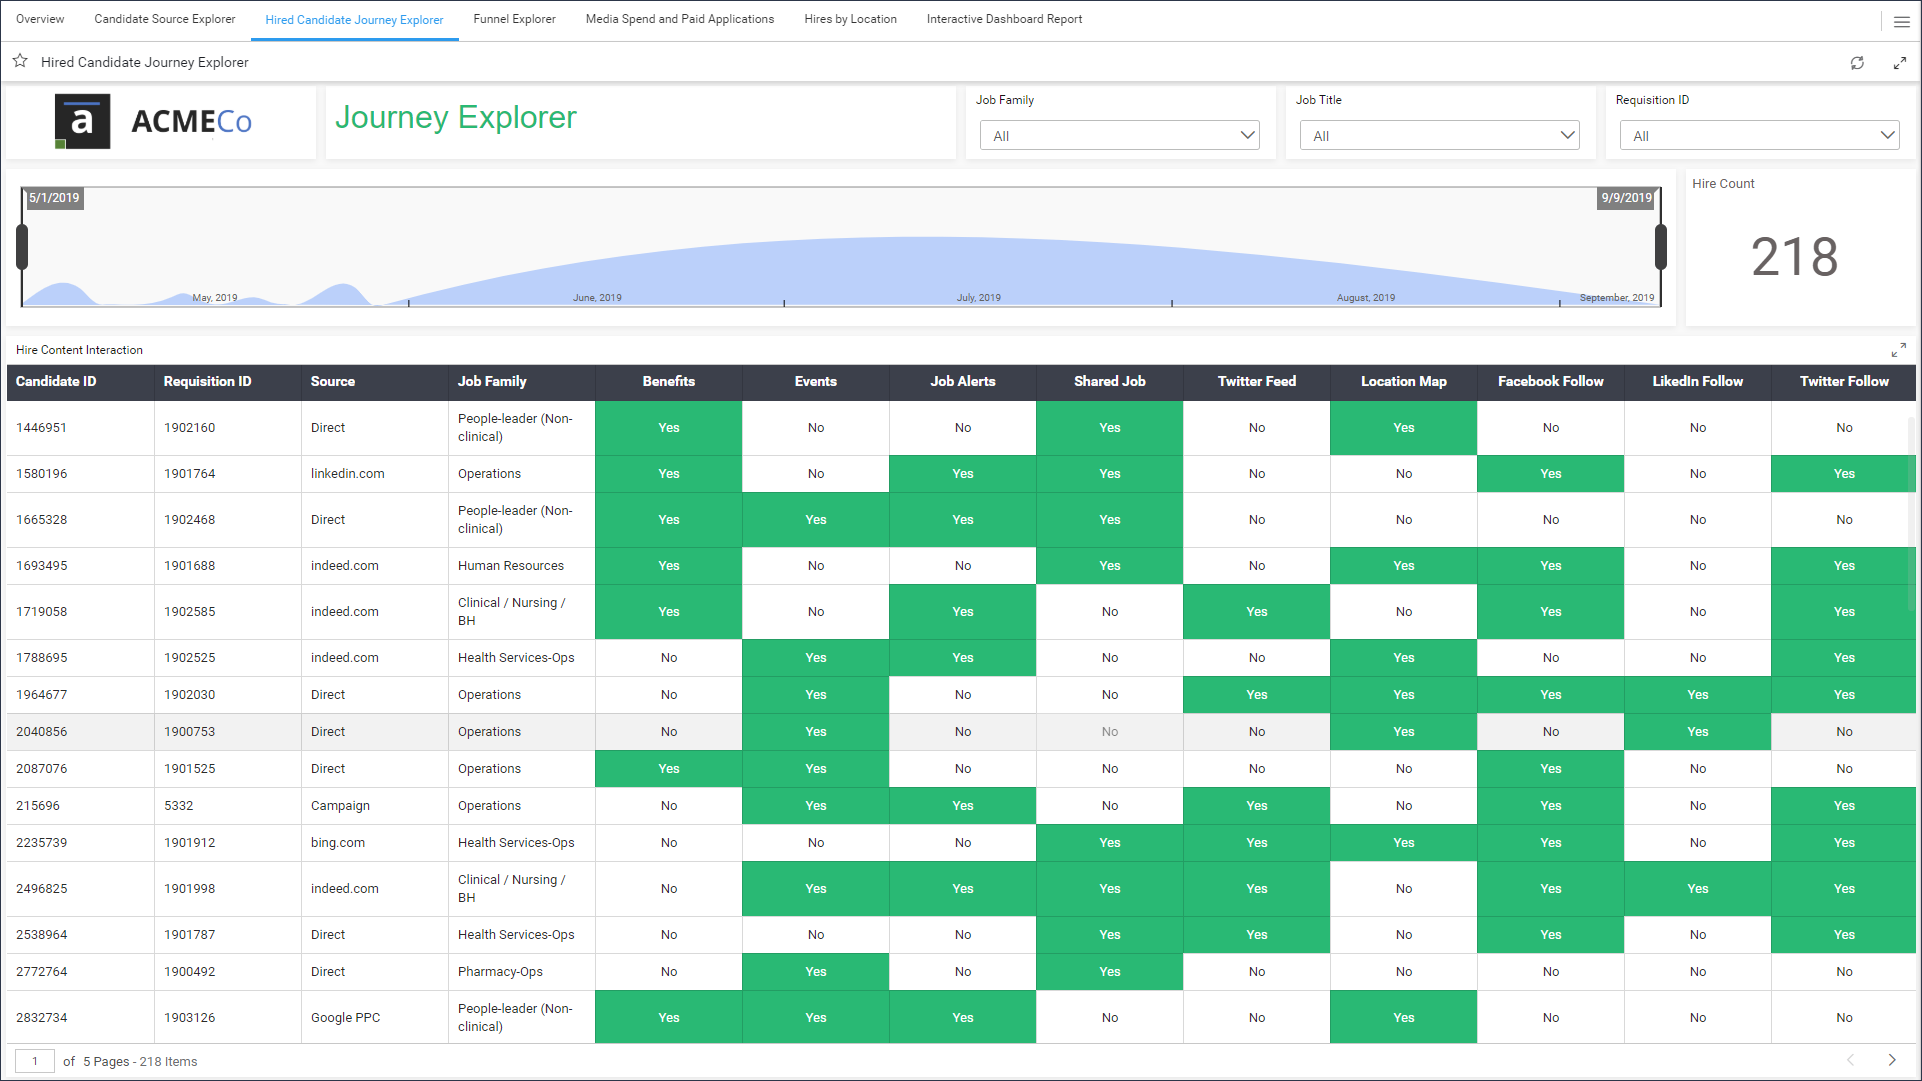The height and width of the screenshot is (1081, 1922).
Task: Open the Requisition ID dropdown
Action: click(x=1759, y=136)
